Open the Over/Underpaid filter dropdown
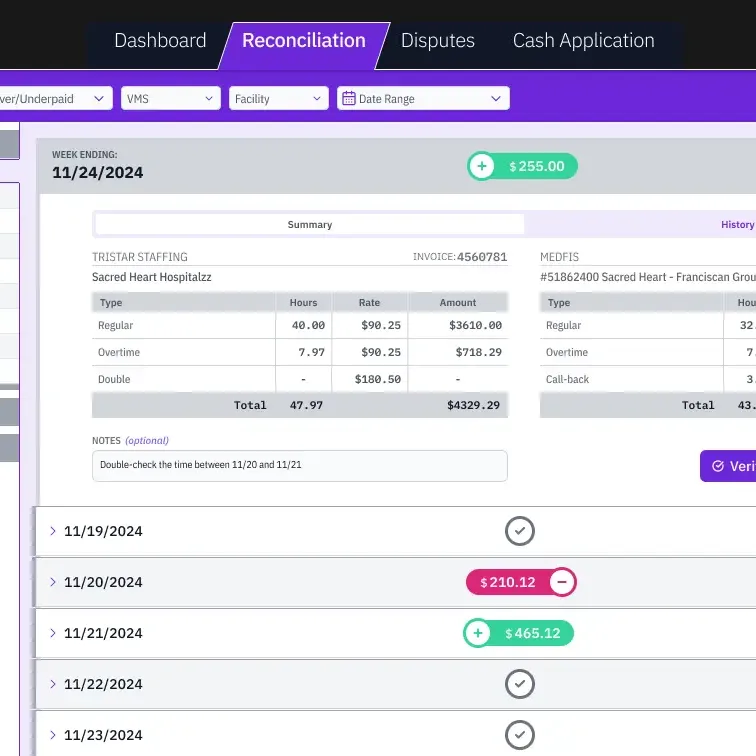756x756 pixels. click(x=55, y=98)
